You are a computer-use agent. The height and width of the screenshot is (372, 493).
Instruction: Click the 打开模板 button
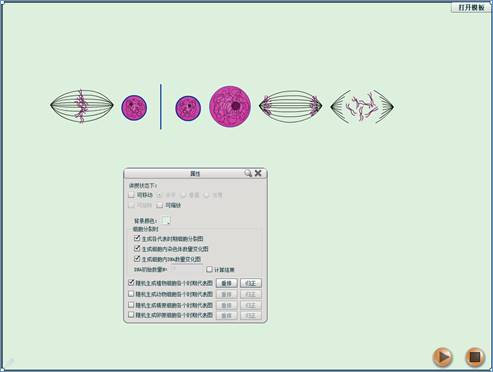click(x=471, y=7)
